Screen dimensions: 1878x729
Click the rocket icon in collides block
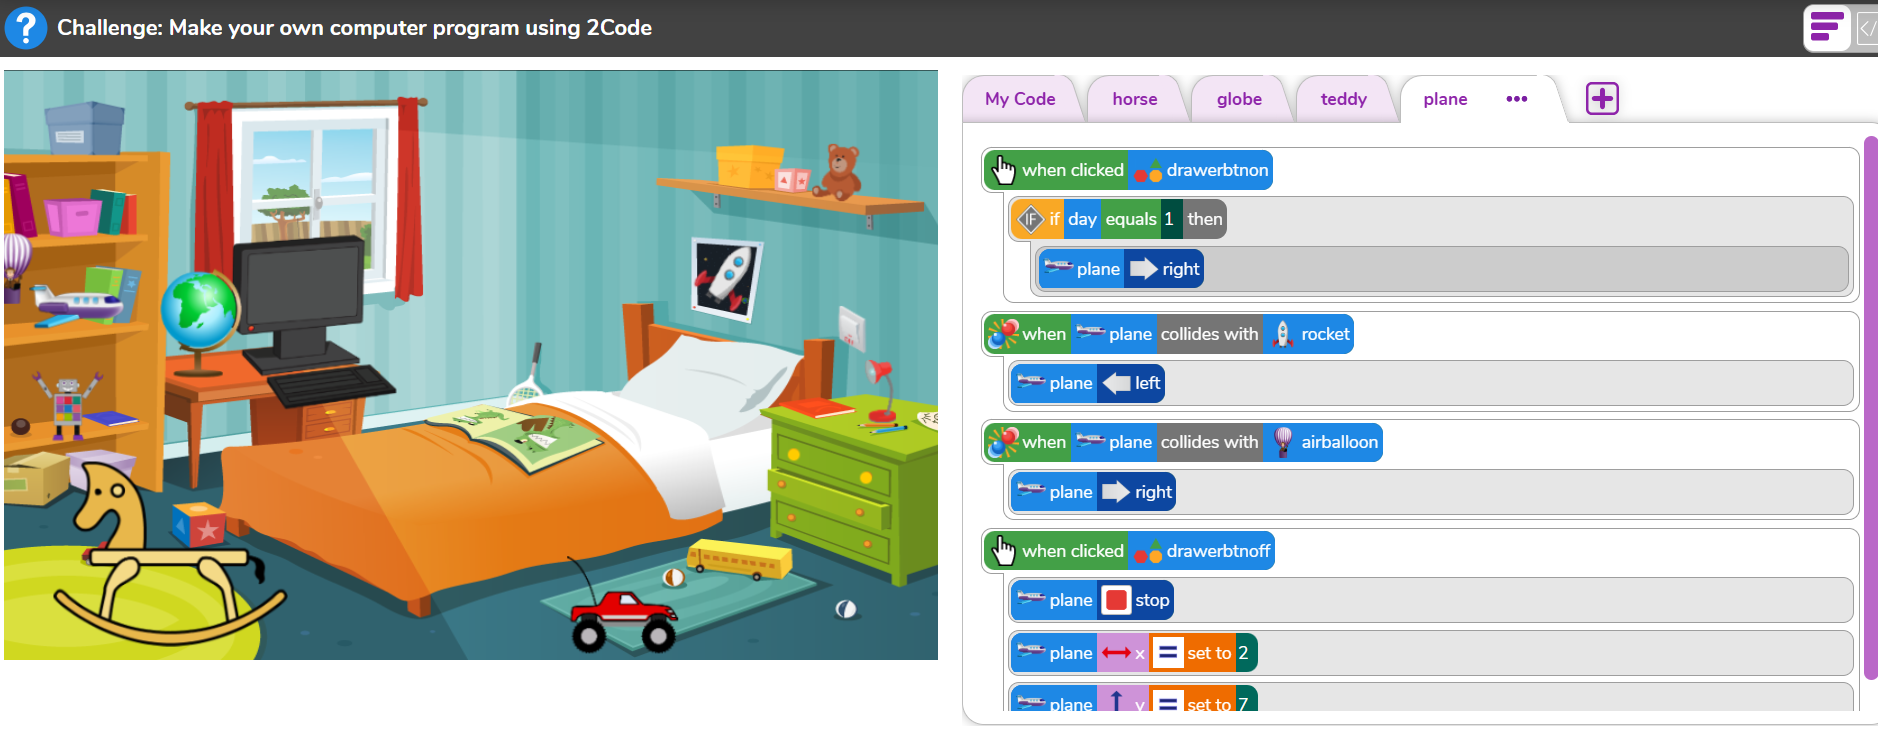(x=1282, y=334)
